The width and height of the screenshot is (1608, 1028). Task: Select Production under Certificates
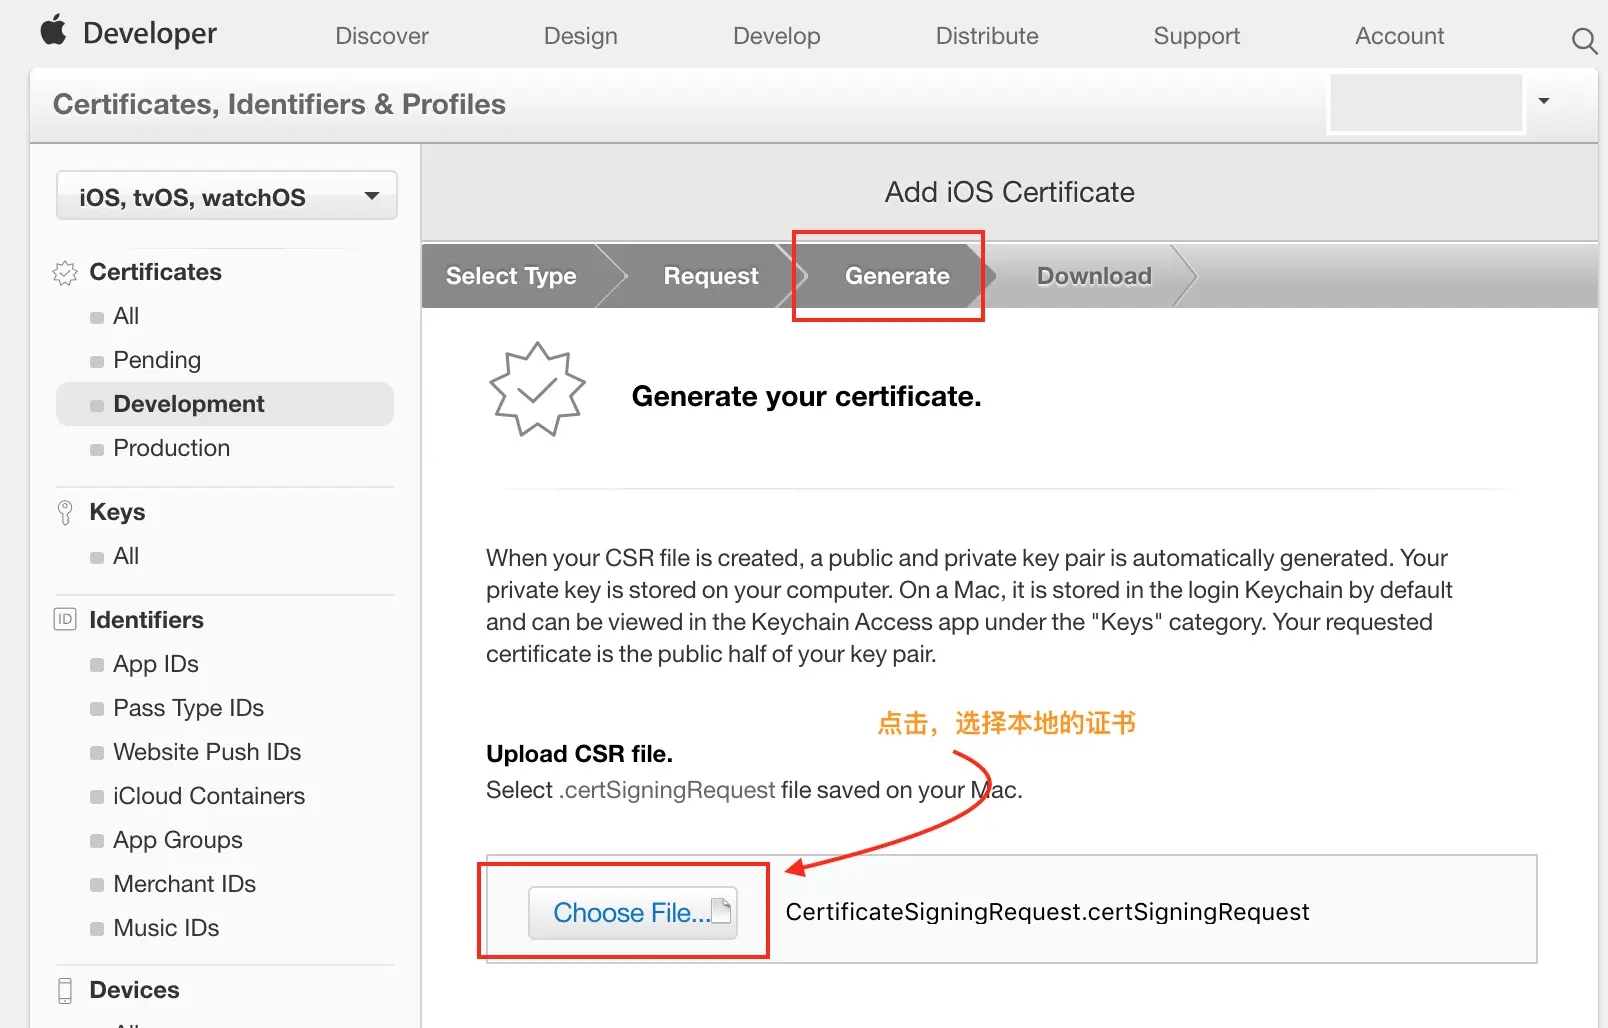point(171,448)
